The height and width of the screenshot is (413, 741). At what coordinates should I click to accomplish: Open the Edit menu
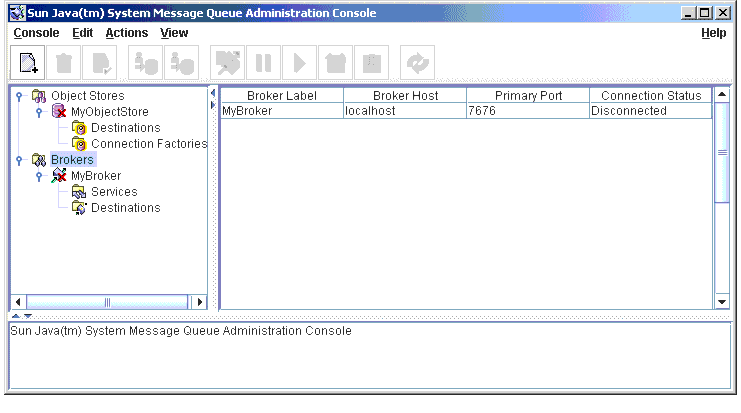point(83,33)
